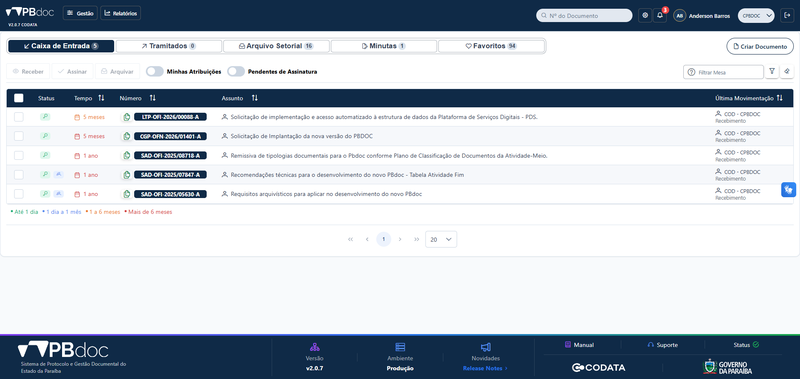Open the Relatórios menu

(120, 13)
